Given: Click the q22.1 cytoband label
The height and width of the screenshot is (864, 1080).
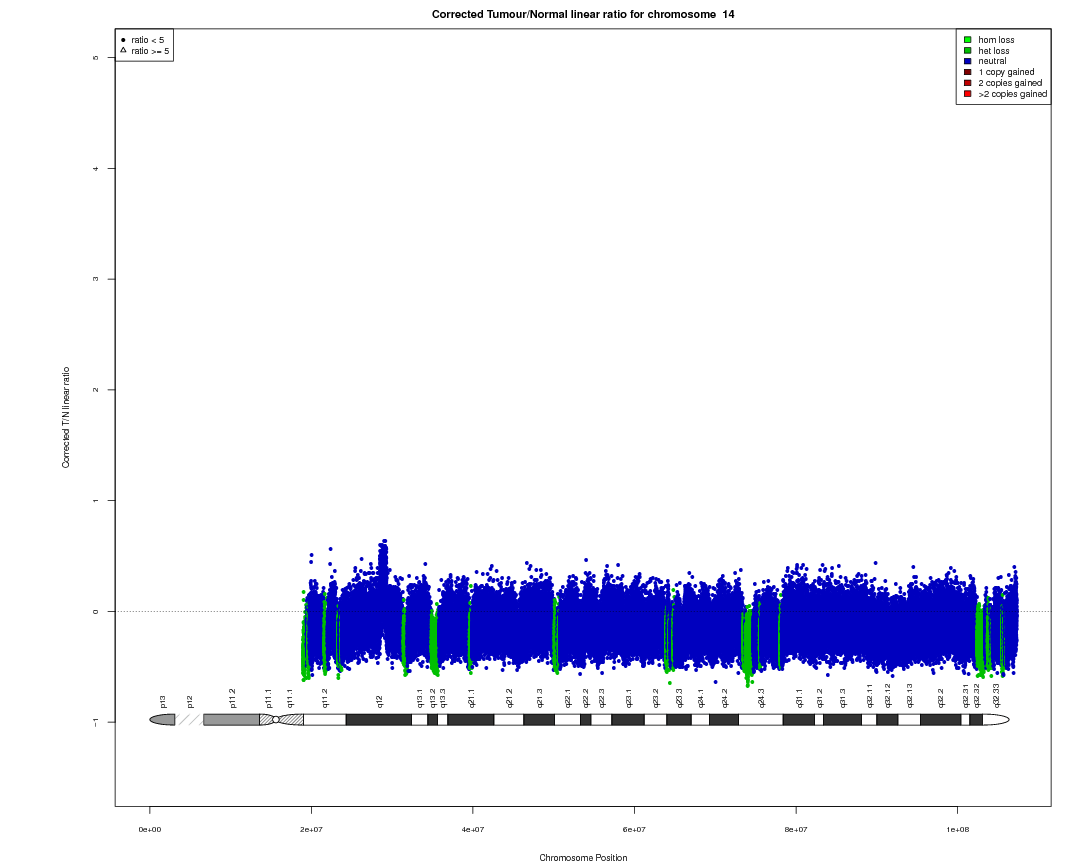Looking at the screenshot, I should [568, 699].
